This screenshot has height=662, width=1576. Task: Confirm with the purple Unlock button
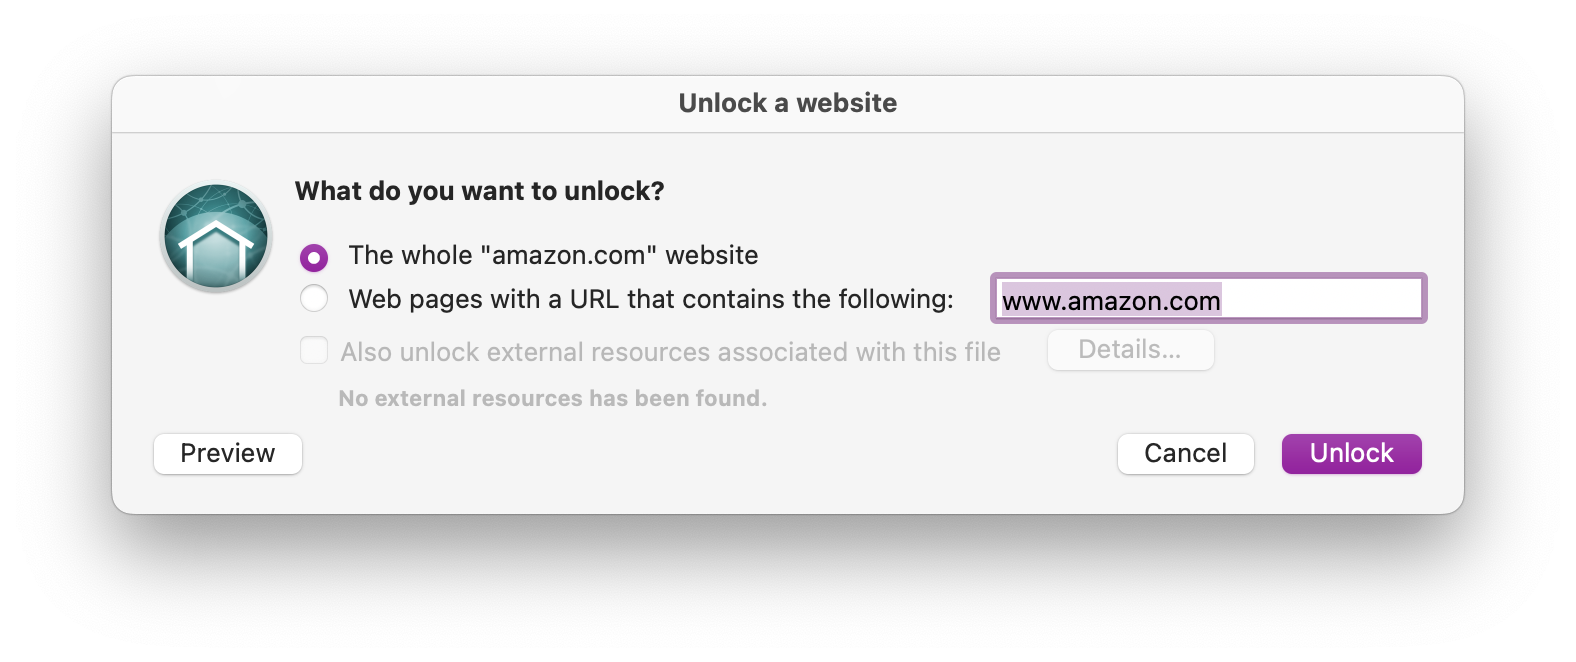(x=1351, y=454)
